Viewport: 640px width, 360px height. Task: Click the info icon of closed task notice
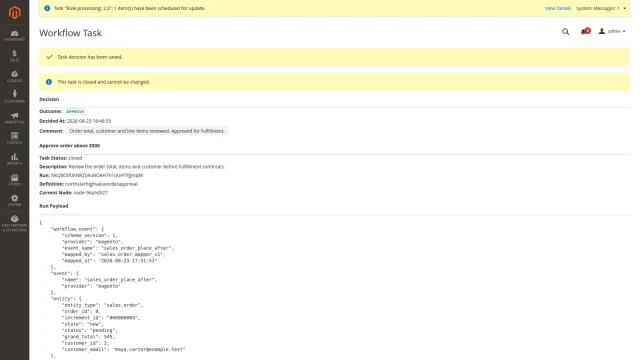(x=49, y=82)
